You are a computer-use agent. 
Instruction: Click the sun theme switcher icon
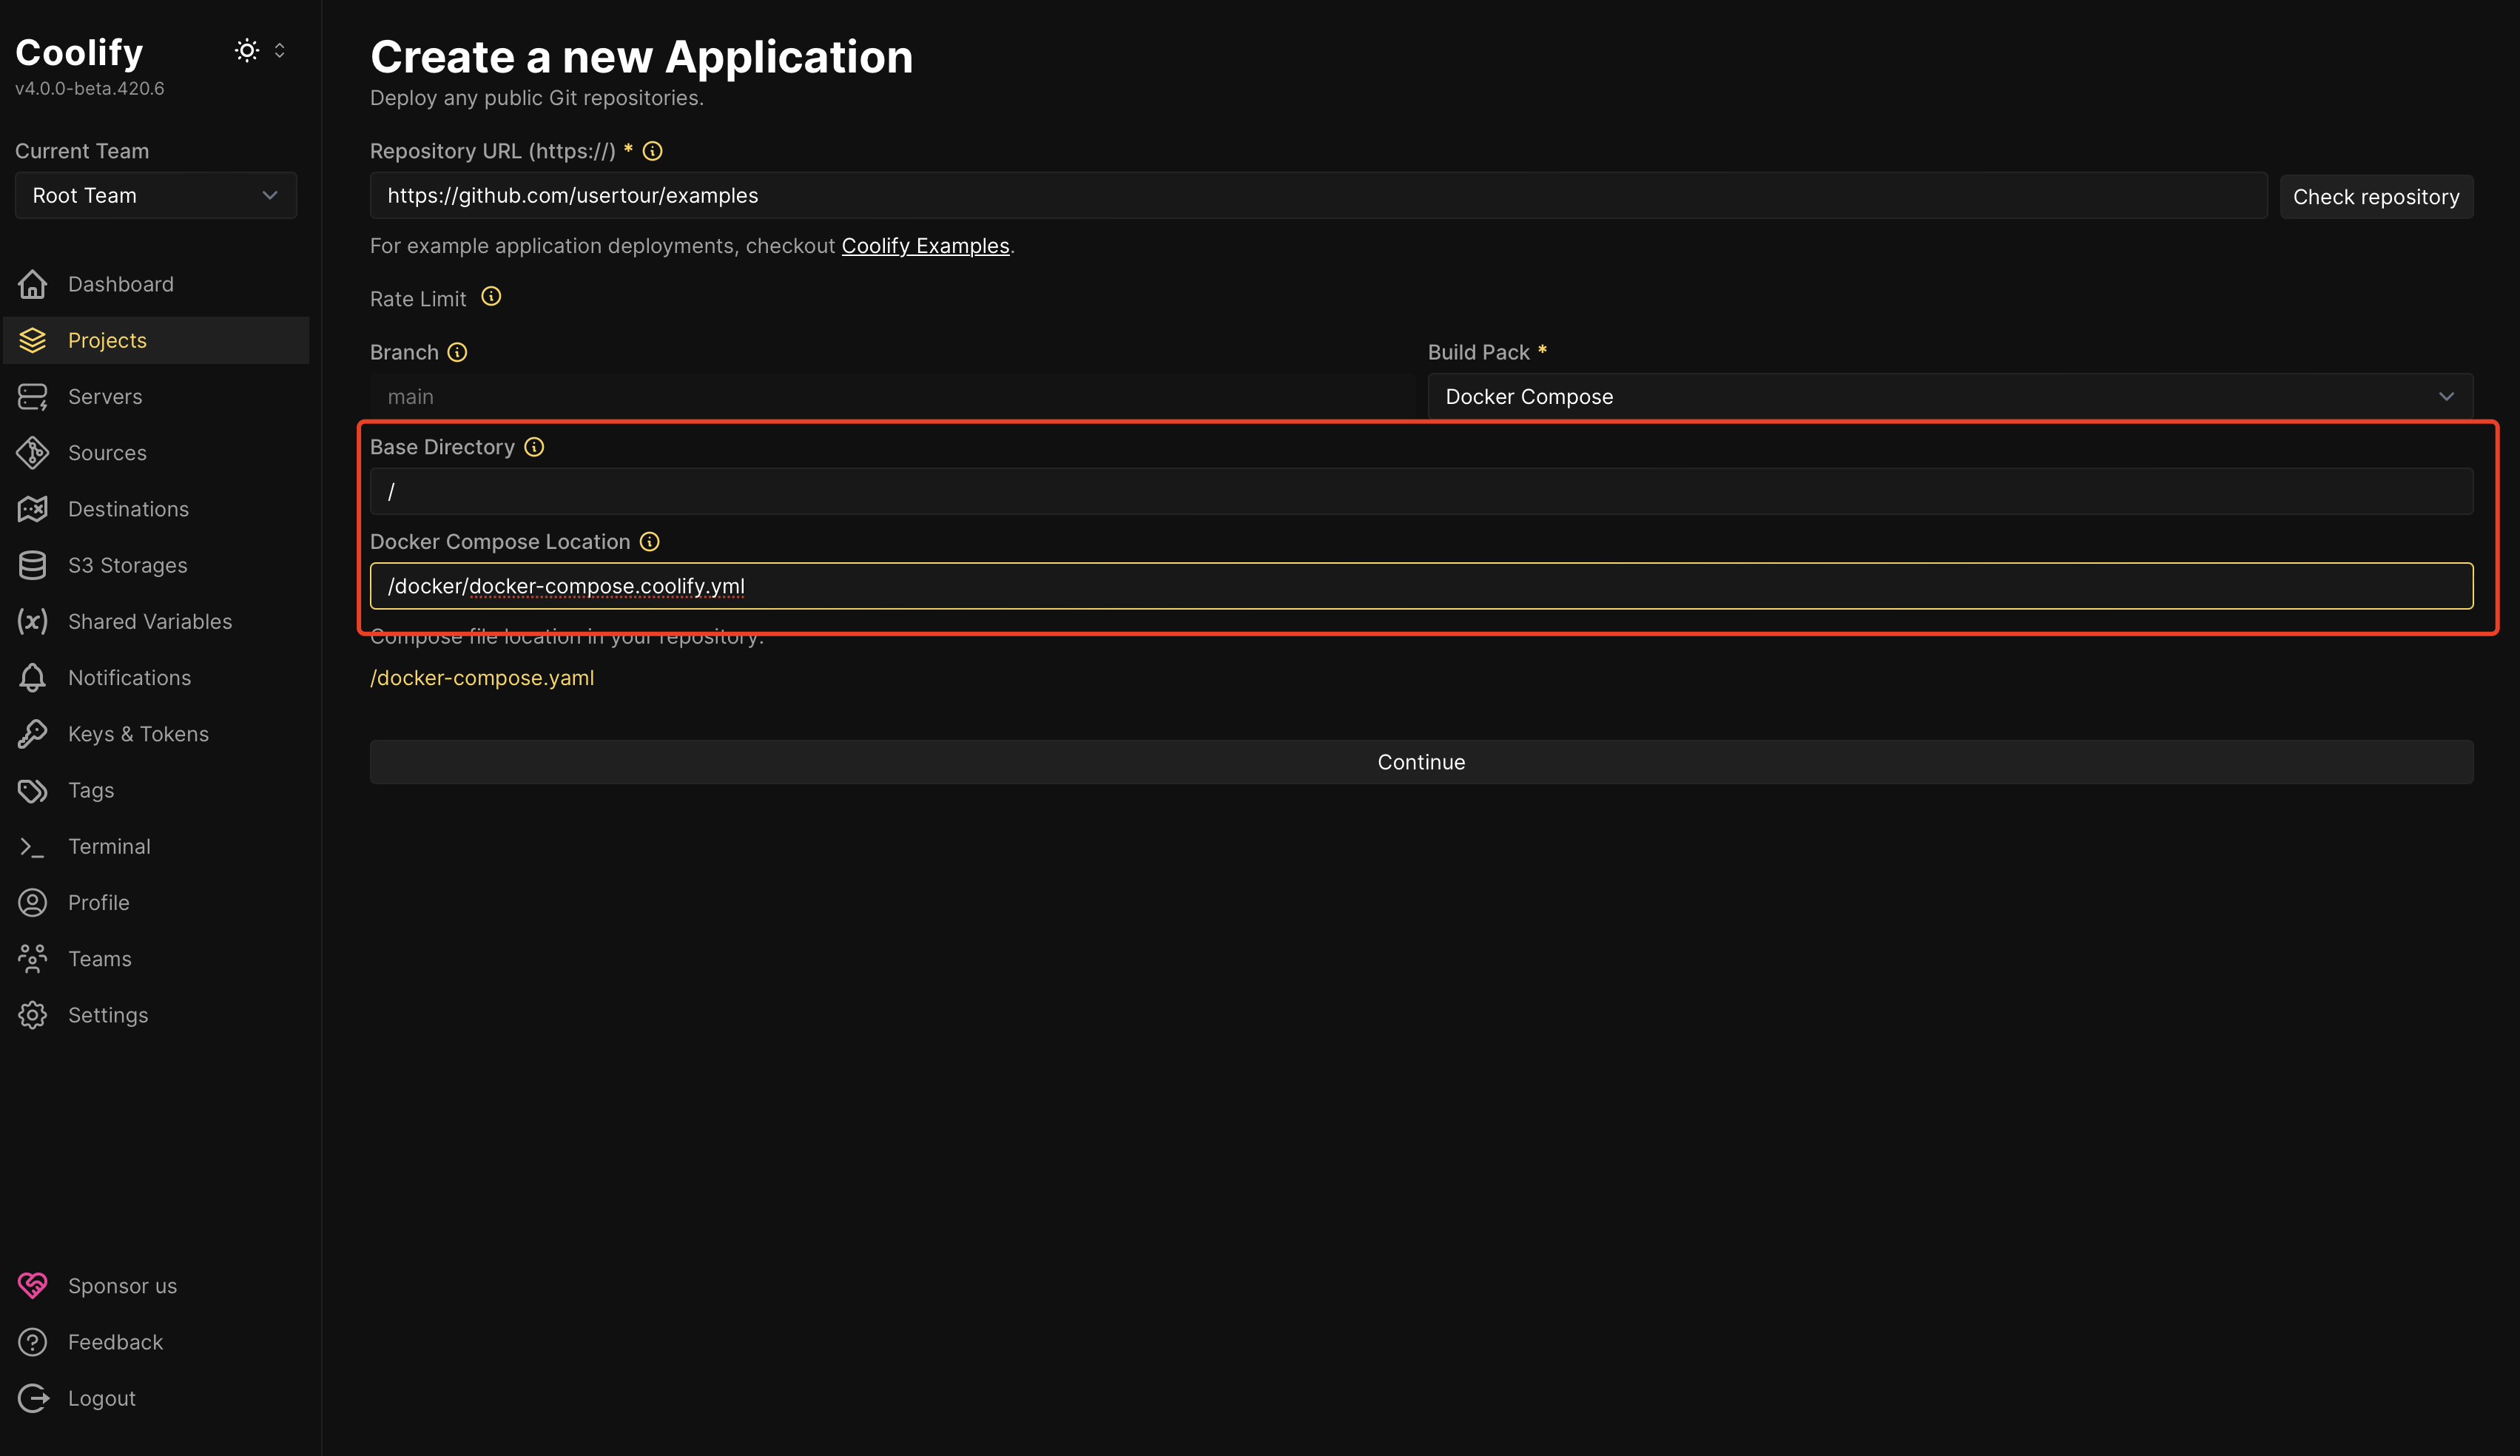click(246, 50)
